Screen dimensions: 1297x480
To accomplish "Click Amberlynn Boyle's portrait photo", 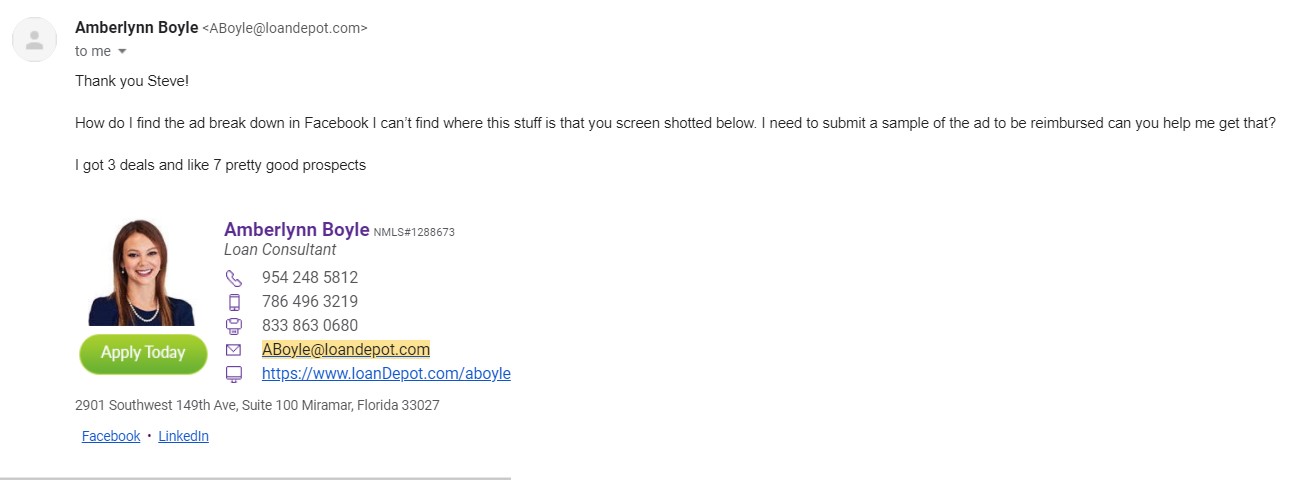I will click(141, 272).
